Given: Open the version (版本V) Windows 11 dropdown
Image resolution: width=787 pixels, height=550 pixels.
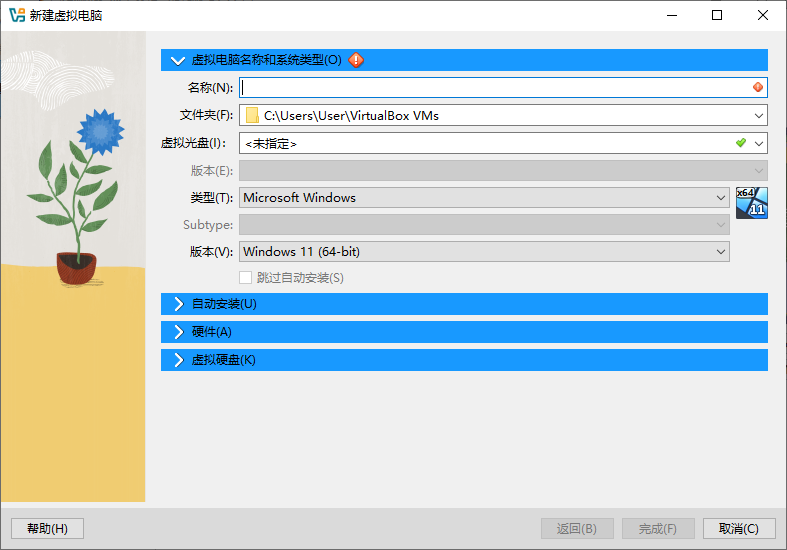Looking at the screenshot, I should tap(484, 251).
